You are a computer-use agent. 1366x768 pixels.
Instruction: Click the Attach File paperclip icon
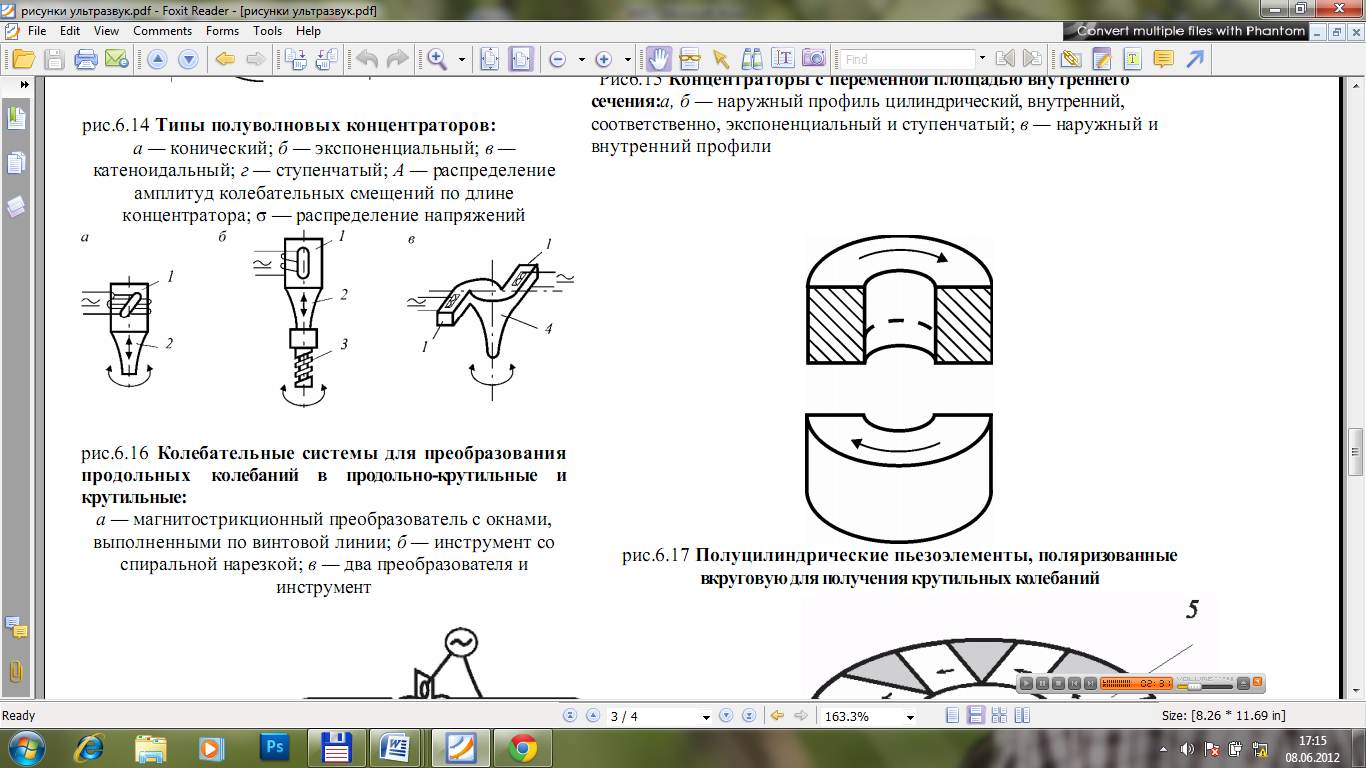click(x=1072, y=59)
